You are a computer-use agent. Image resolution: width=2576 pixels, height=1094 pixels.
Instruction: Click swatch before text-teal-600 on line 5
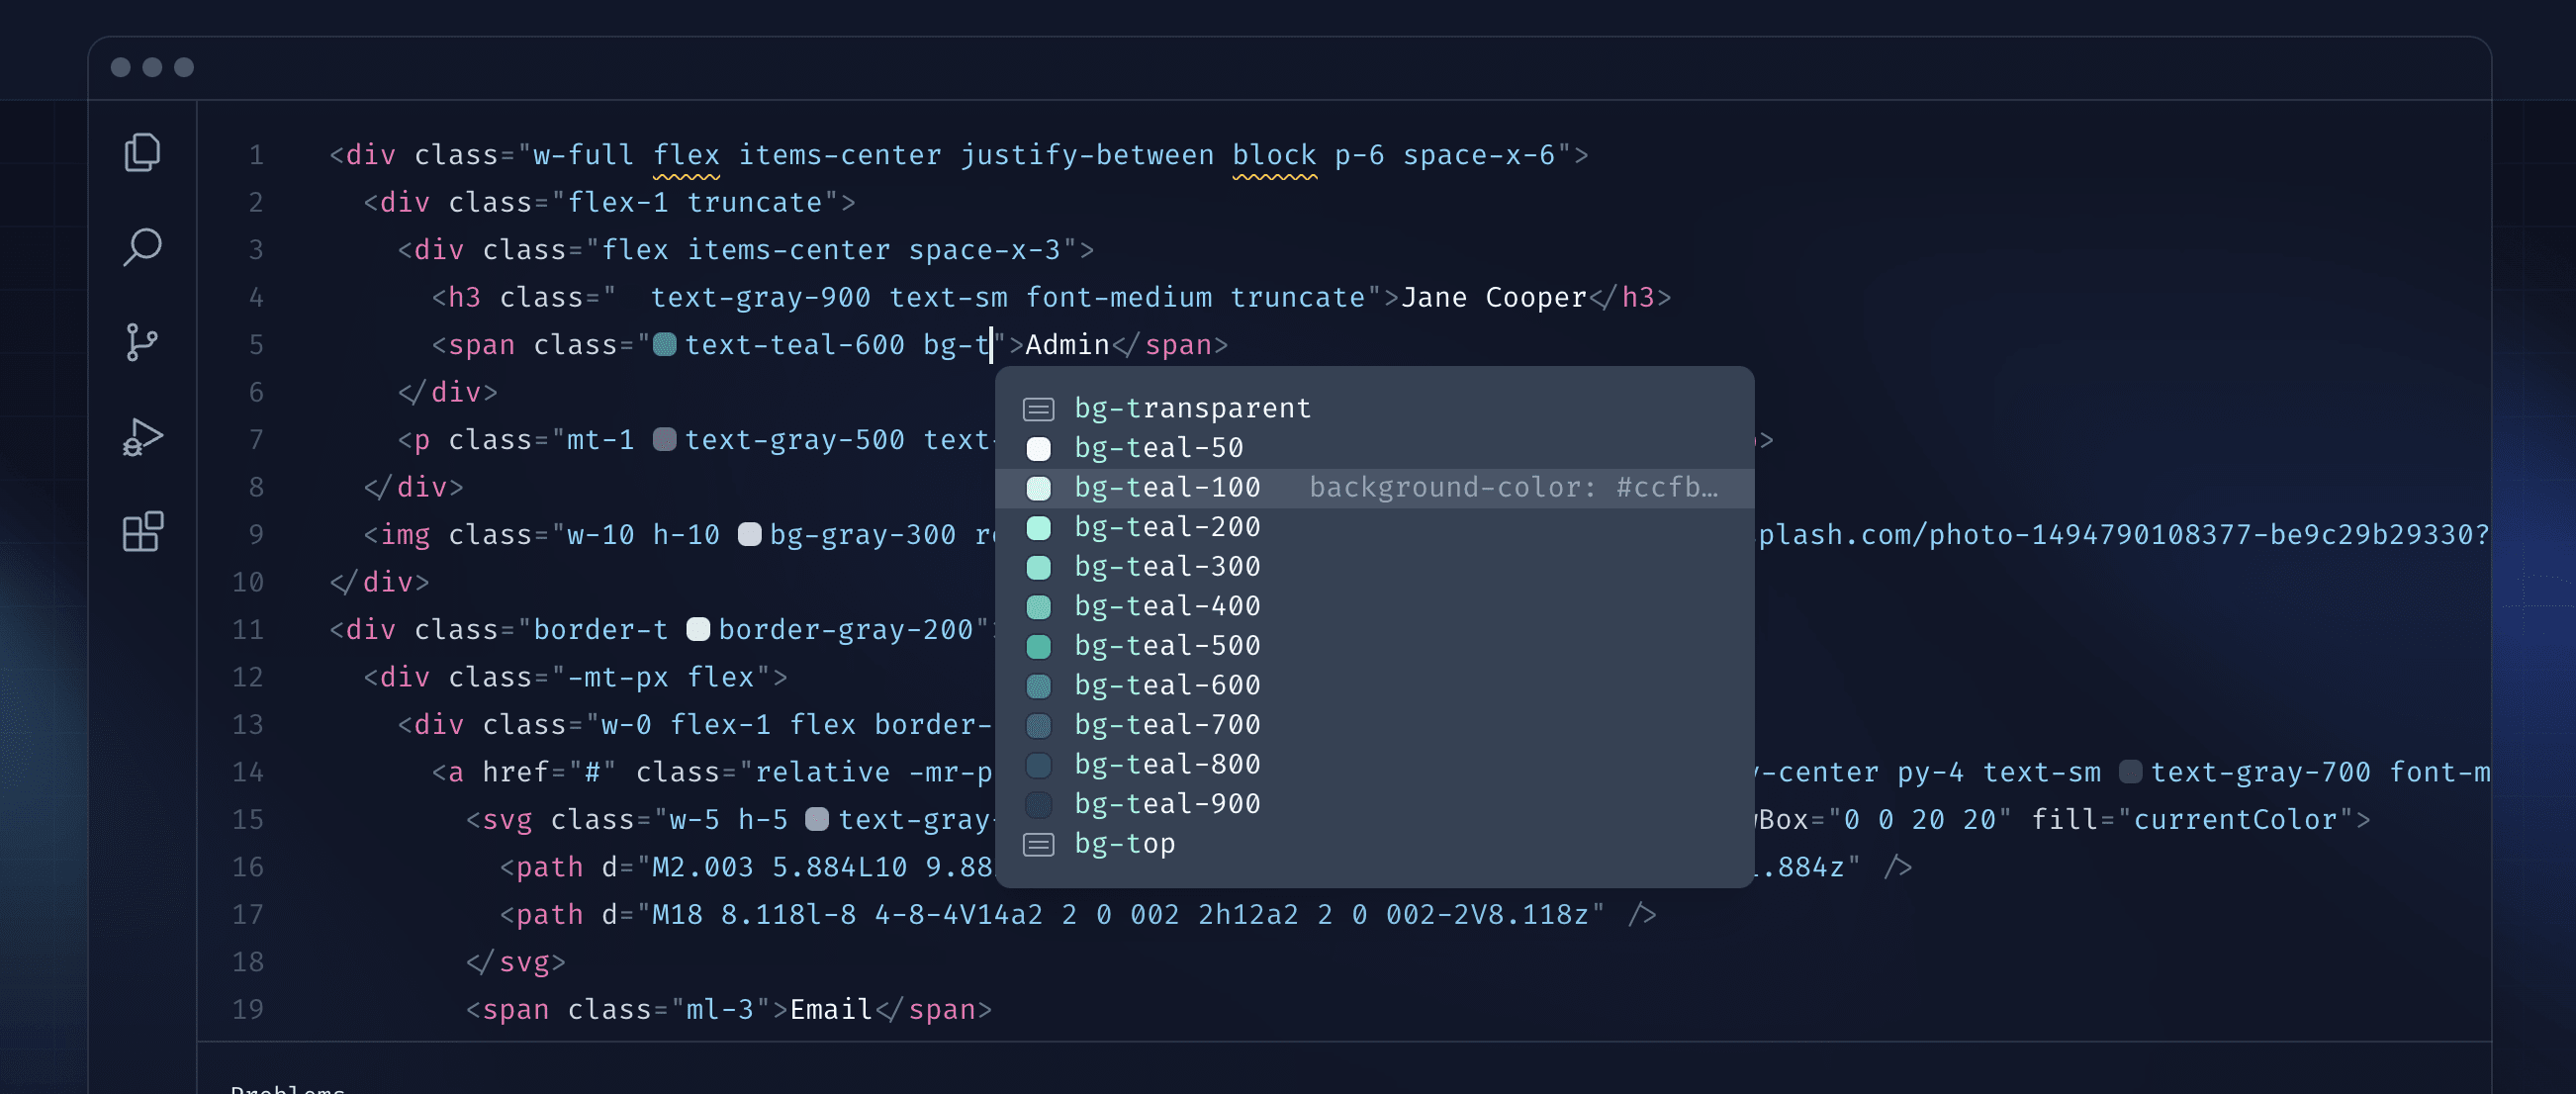[x=665, y=345]
